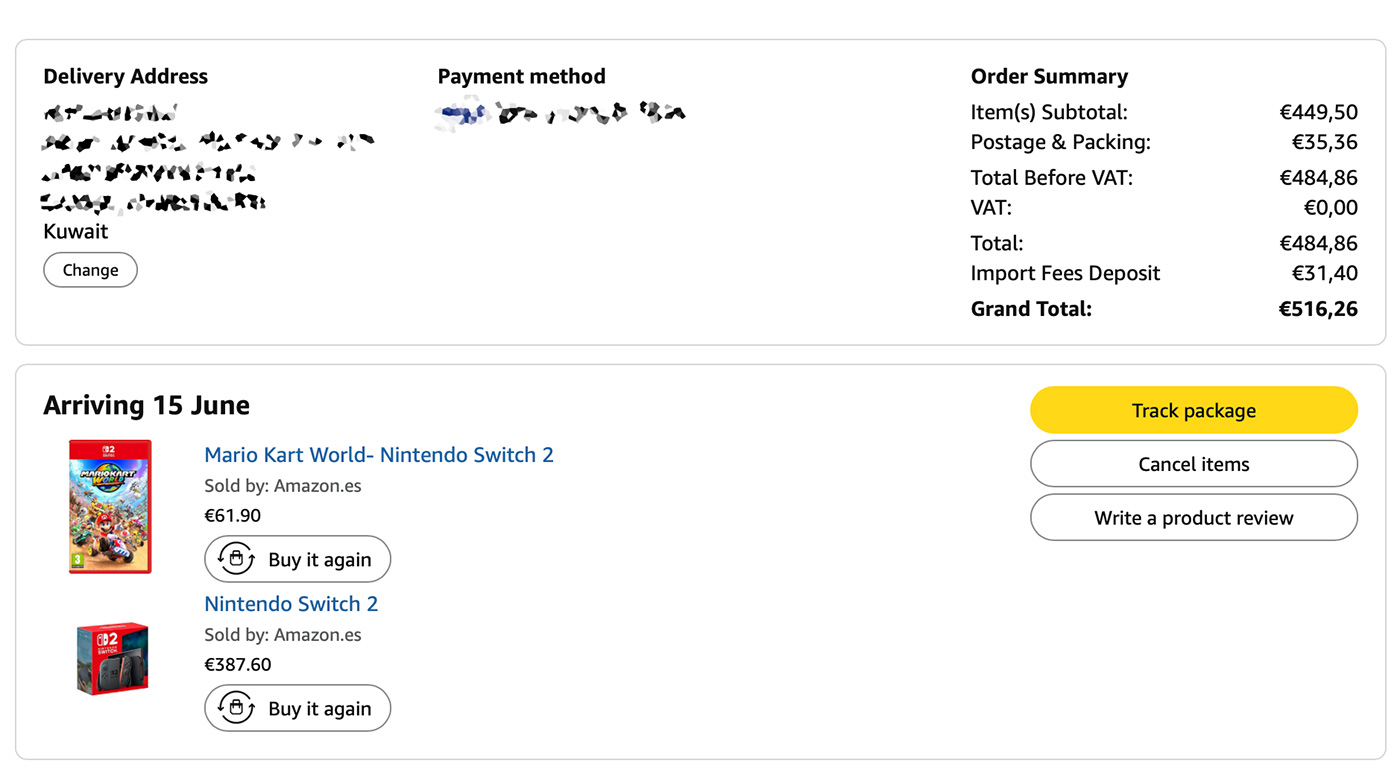Click the Nintendo Switch 2 box image
Viewport: 1400px width, 778px height.
(x=113, y=658)
